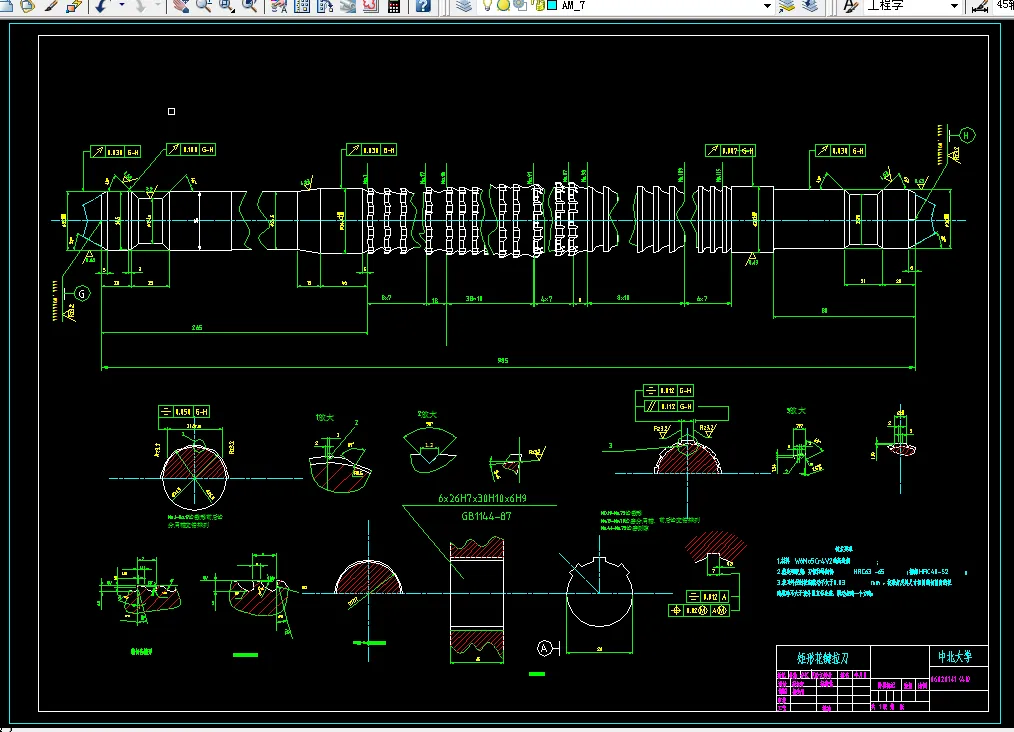The image size is (1014, 732).
Task: Open the Sheet Set Manager icon
Action: tap(347, 6)
